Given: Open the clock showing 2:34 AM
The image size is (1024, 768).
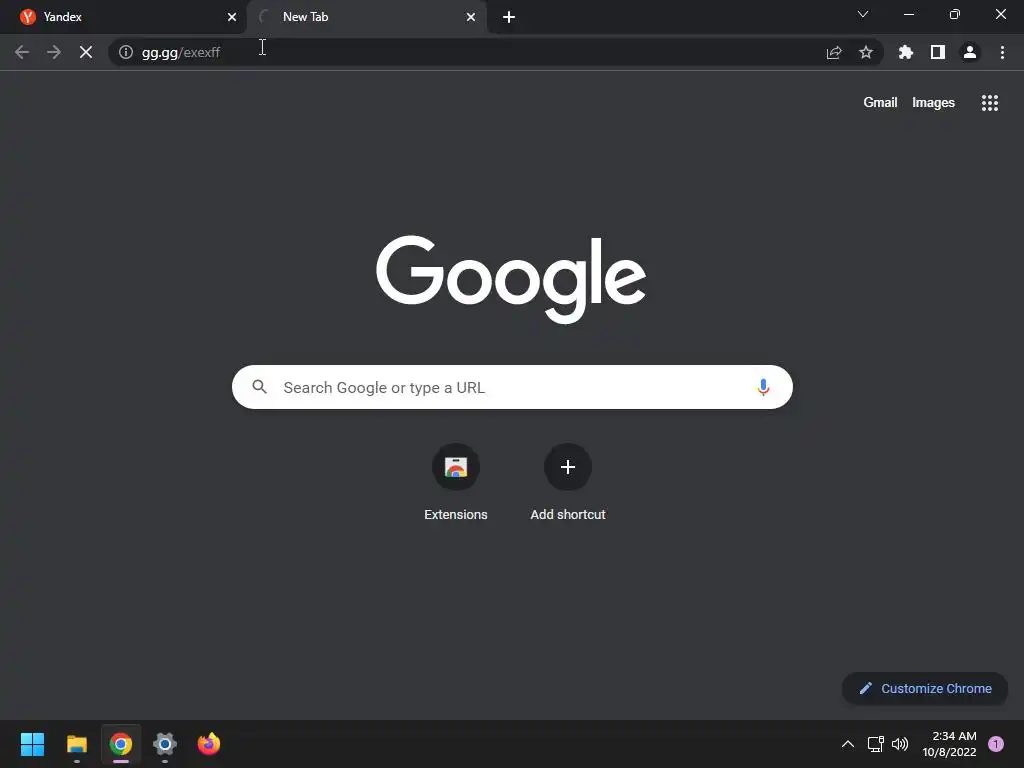Looking at the screenshot, I should coord(949,744).
